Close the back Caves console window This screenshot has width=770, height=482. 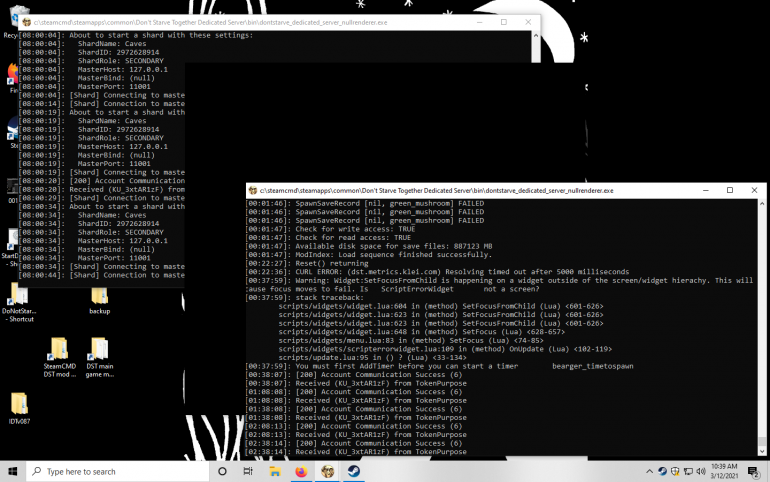(528, 22)
